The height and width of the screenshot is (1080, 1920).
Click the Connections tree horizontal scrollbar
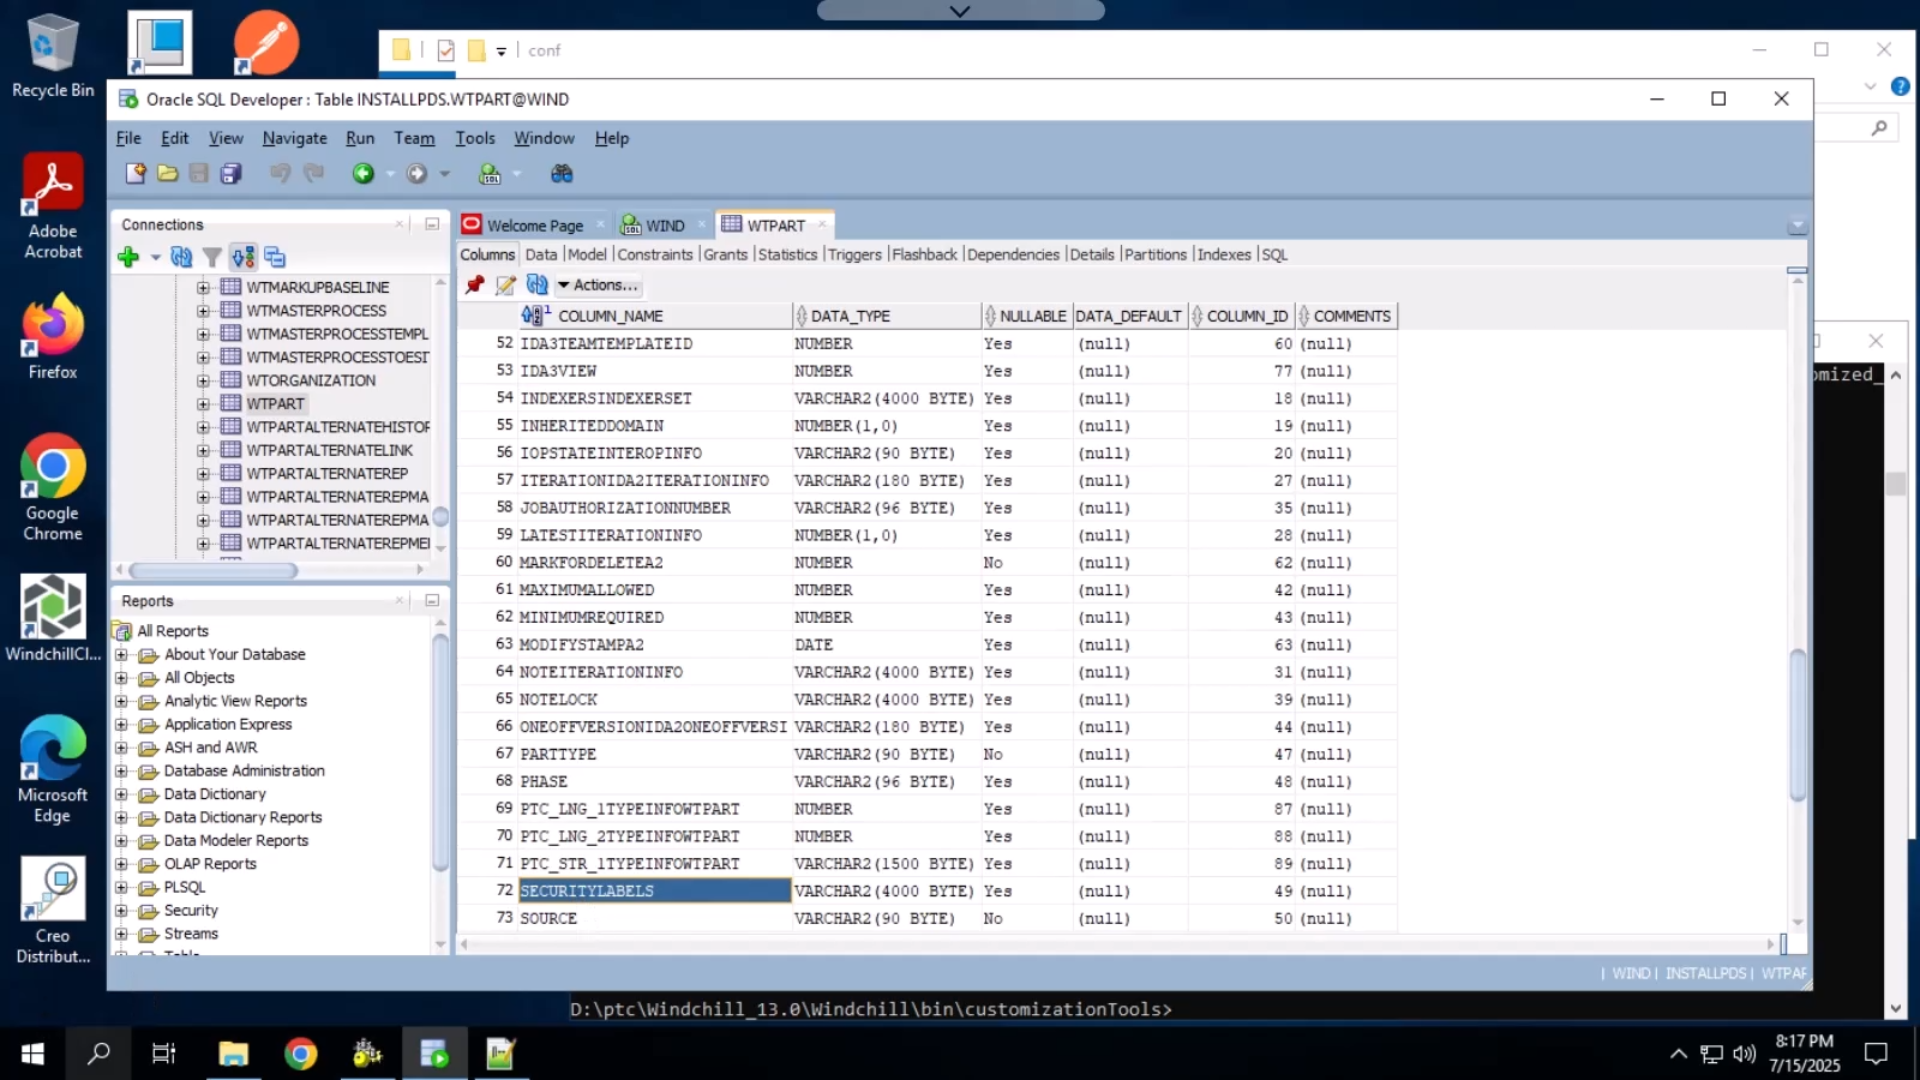(x=213, y=570)
